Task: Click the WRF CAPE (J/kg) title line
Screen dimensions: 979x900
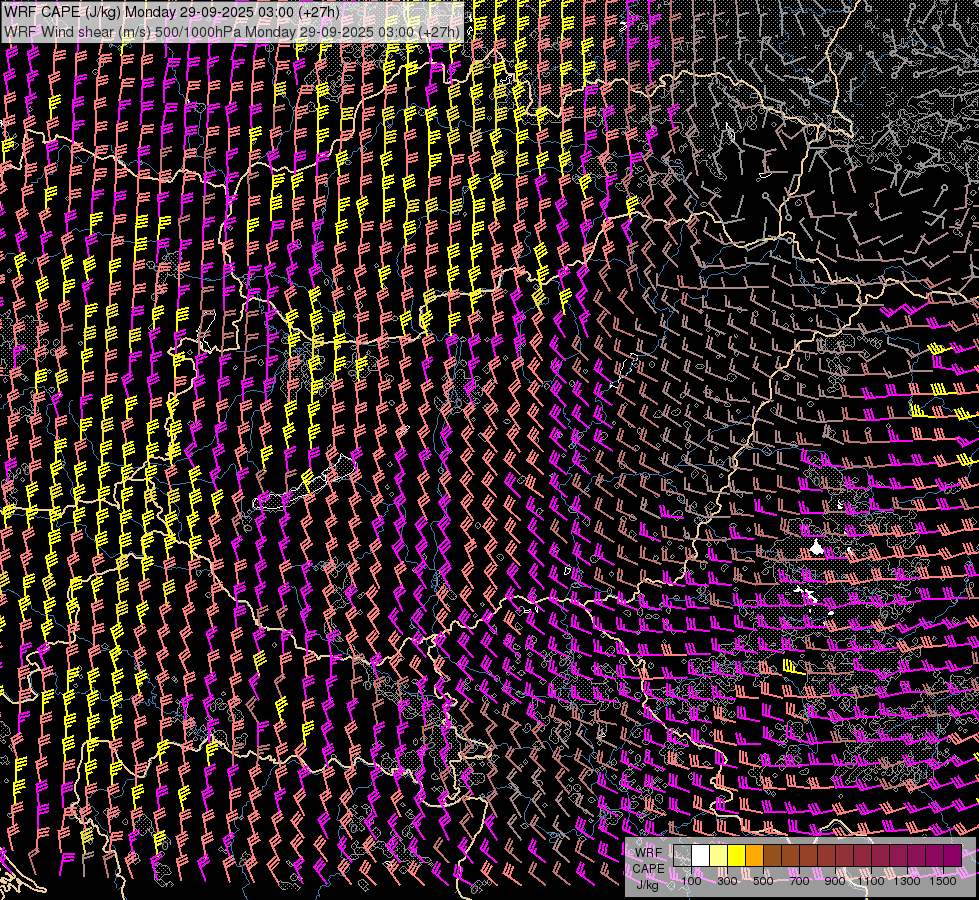Action: click(x=172, y=12)
